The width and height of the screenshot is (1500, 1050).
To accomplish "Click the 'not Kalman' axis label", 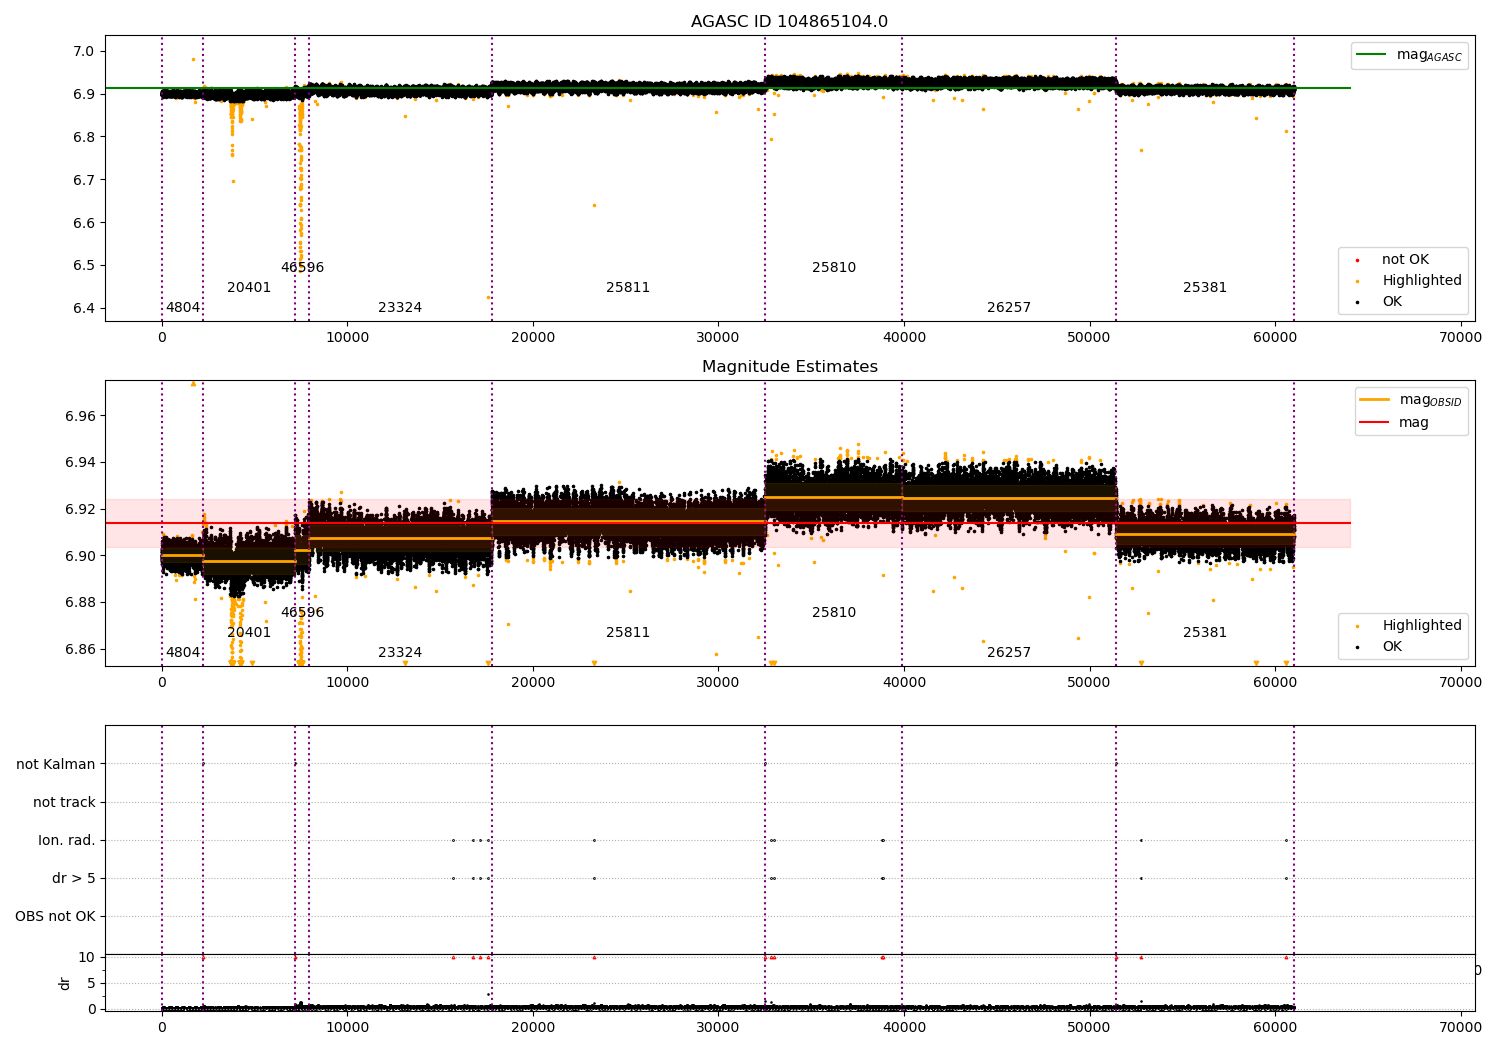I will point(56,765).
